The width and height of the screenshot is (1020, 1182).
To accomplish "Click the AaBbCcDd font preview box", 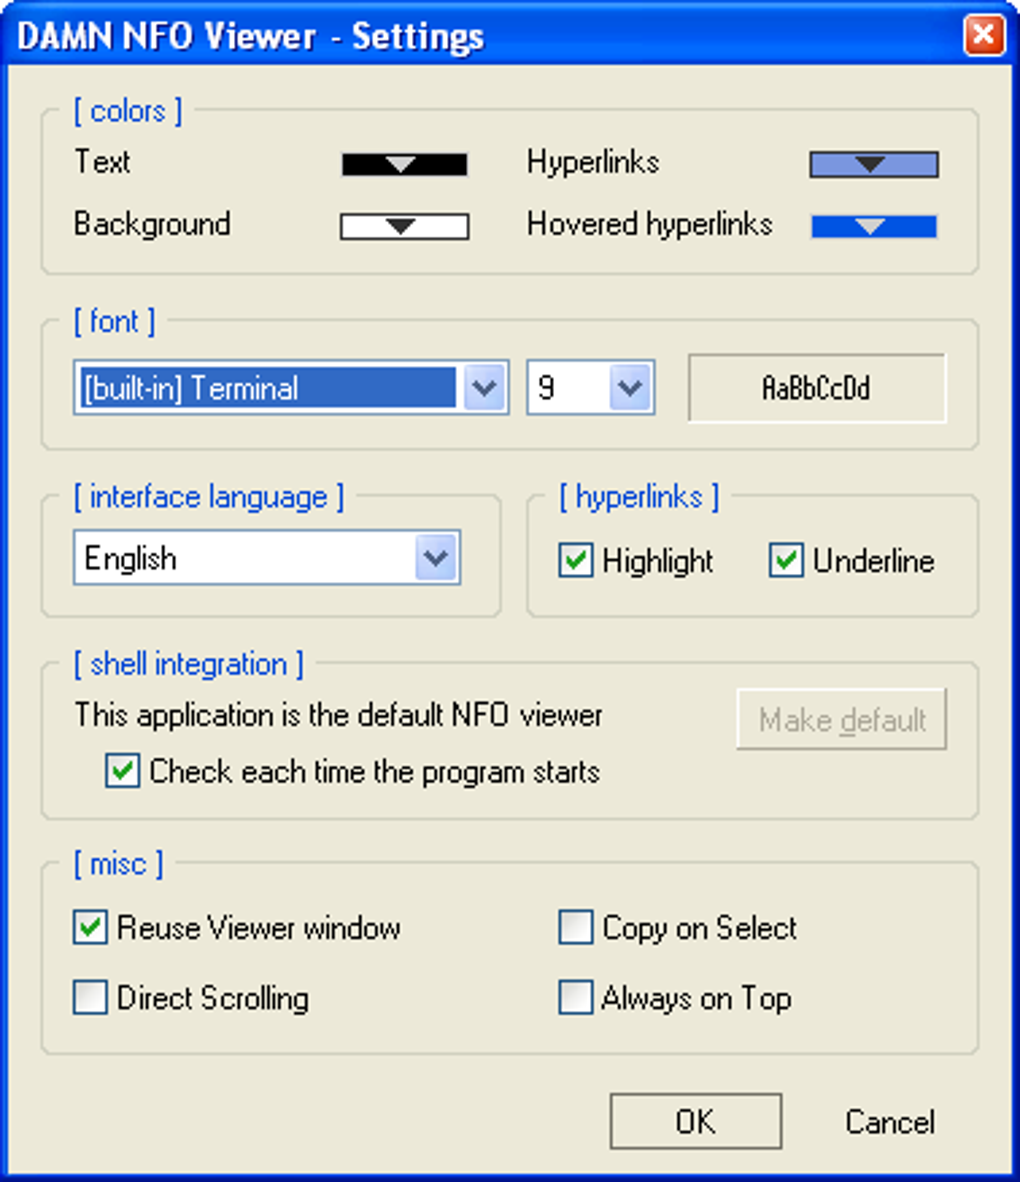I will click(x=816, y=388).
